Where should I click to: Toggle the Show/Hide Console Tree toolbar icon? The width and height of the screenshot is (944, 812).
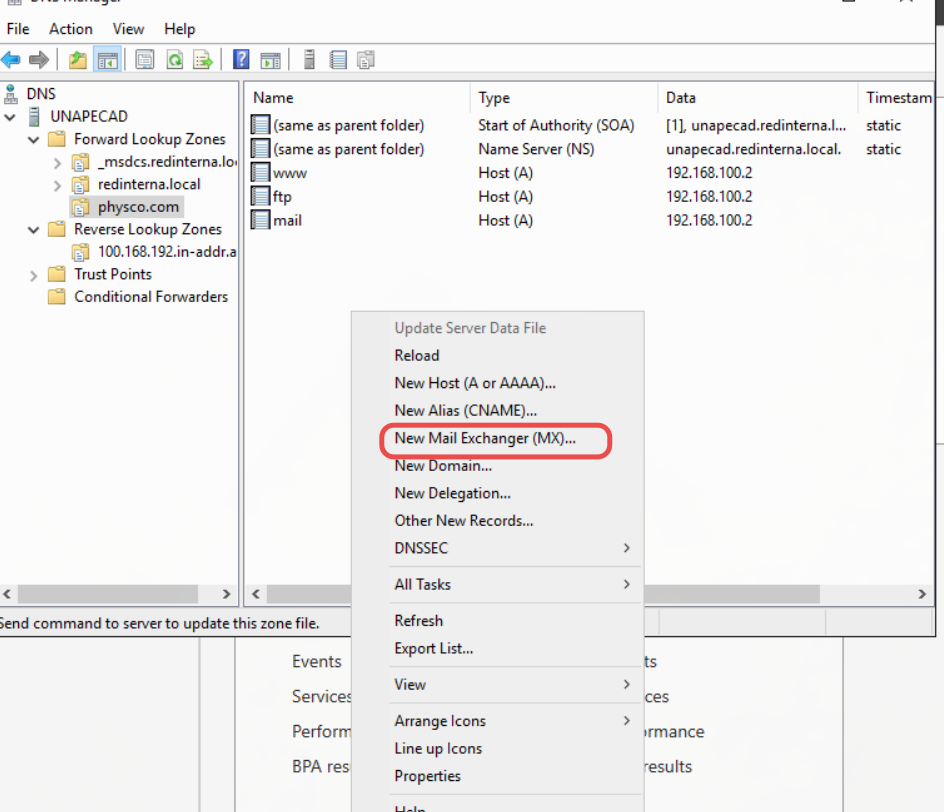(108, 60)
